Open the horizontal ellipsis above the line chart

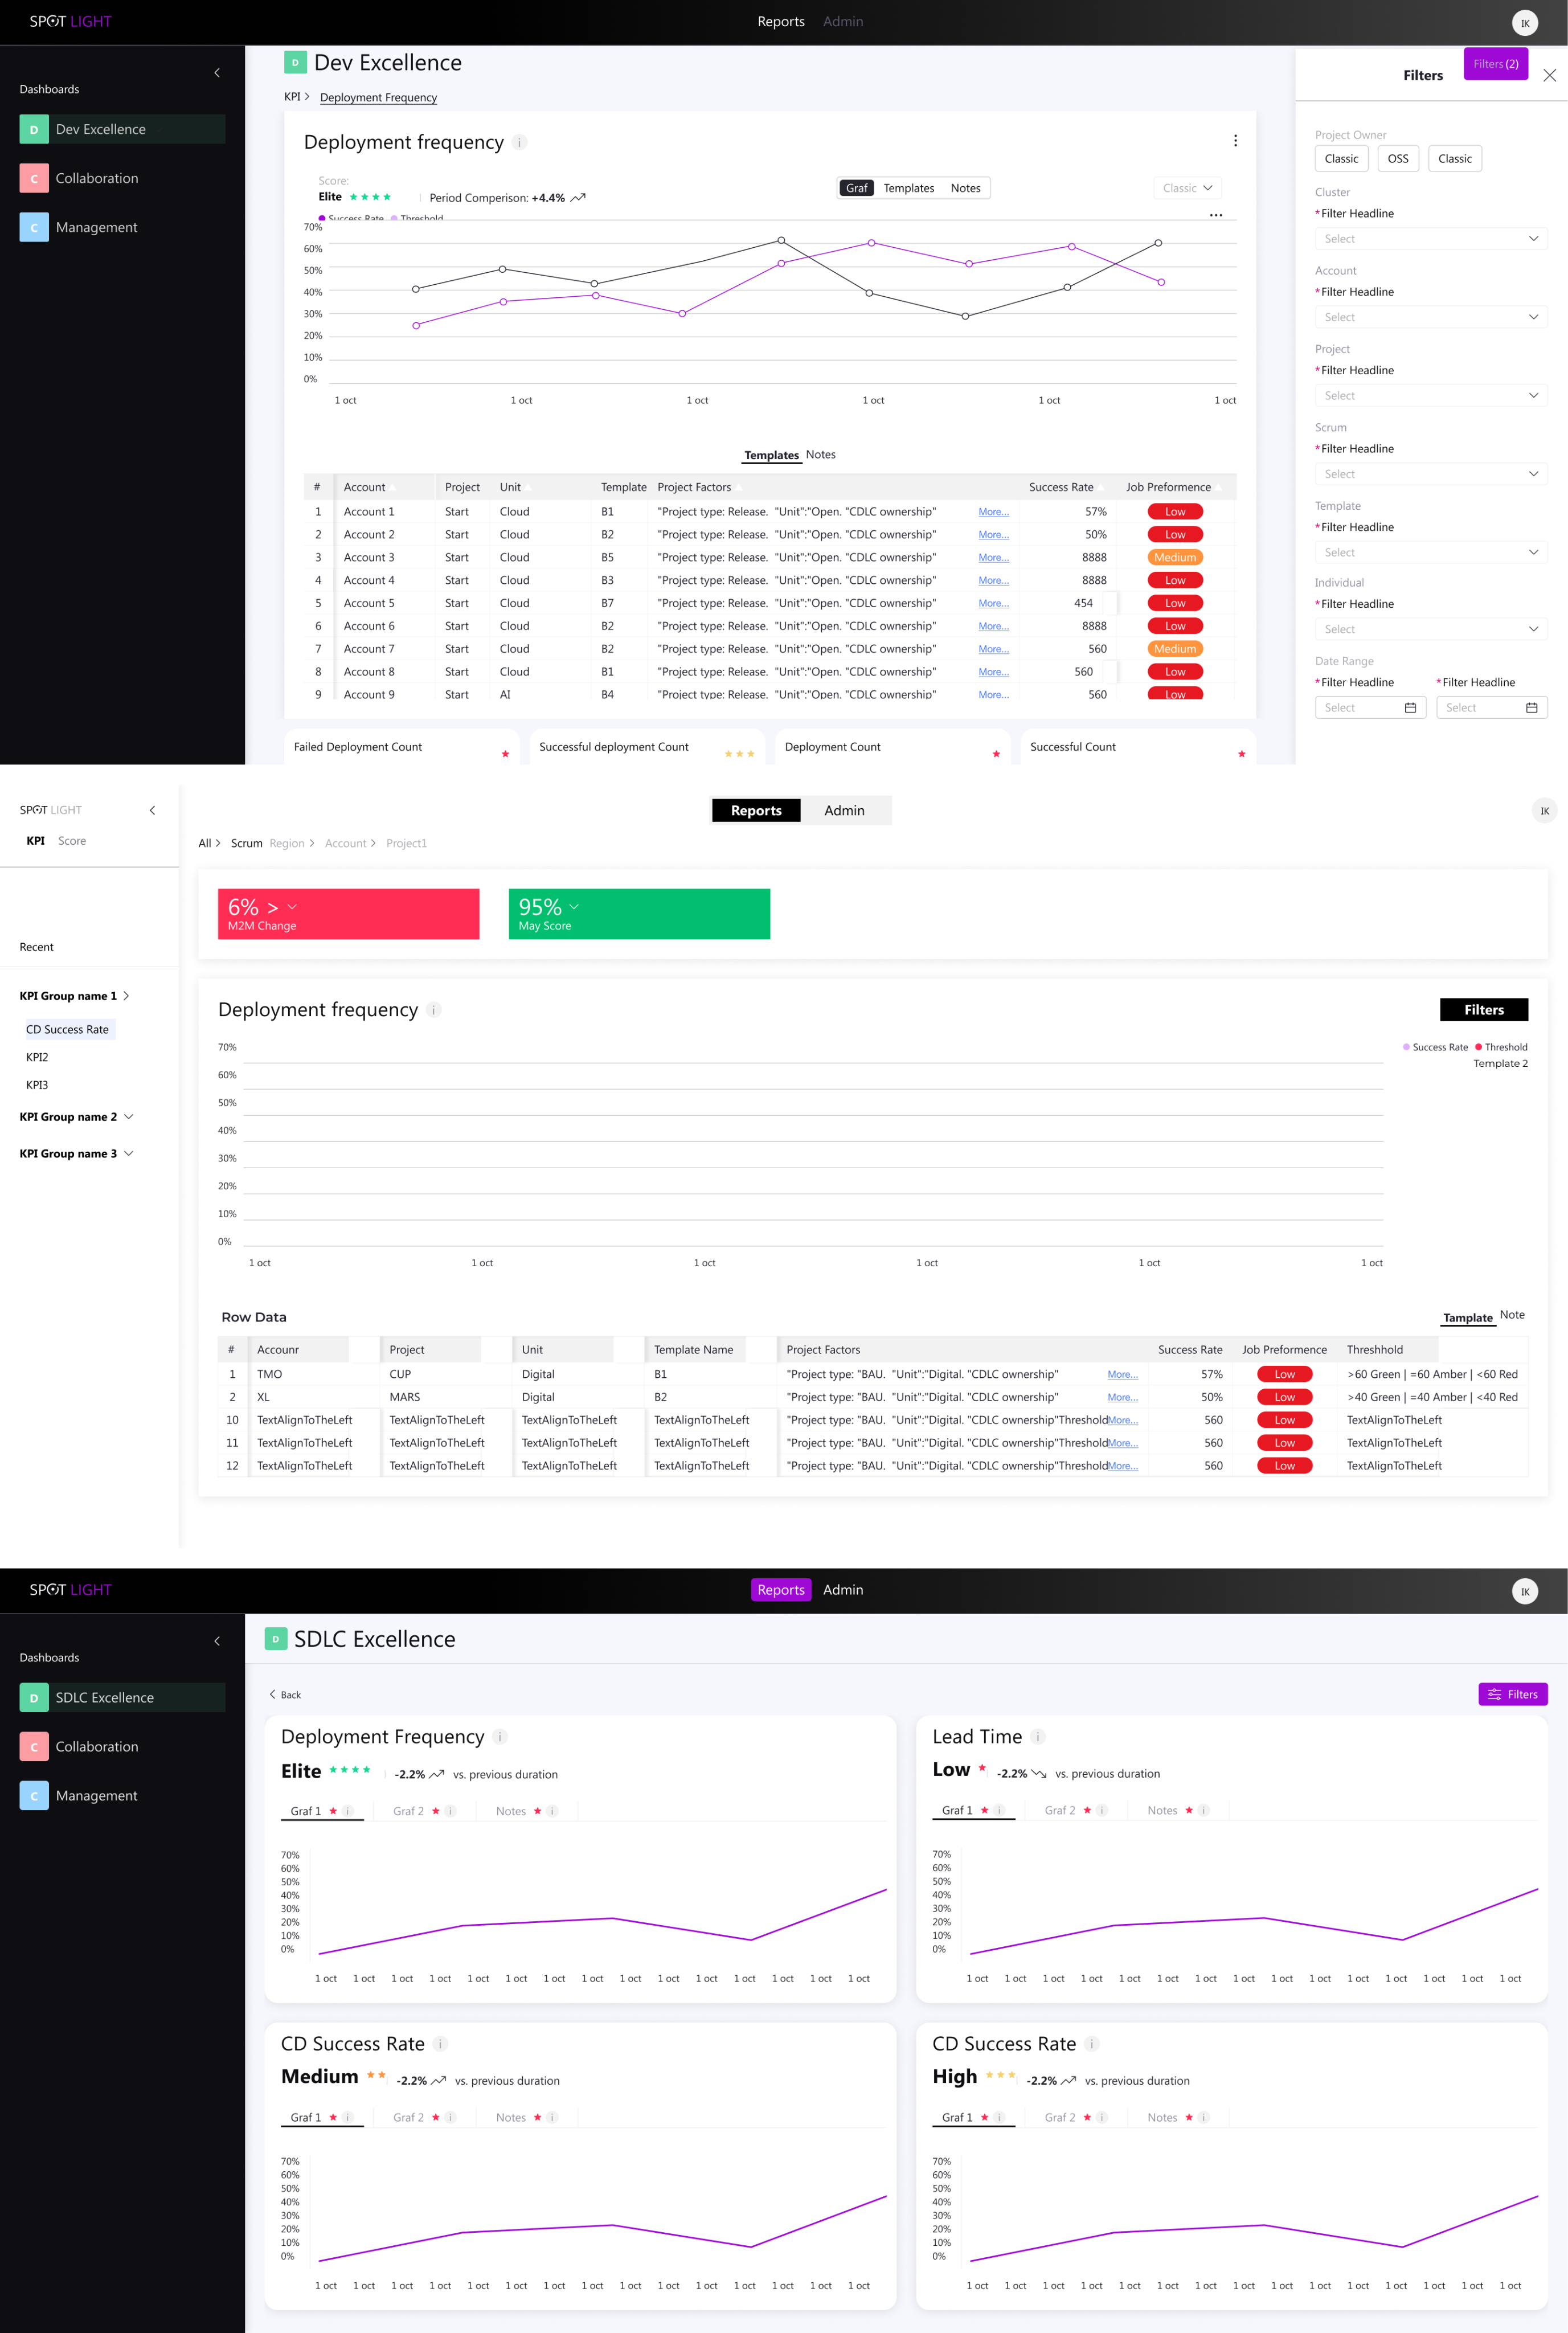pyautogui.click(x=1216, y=215)
